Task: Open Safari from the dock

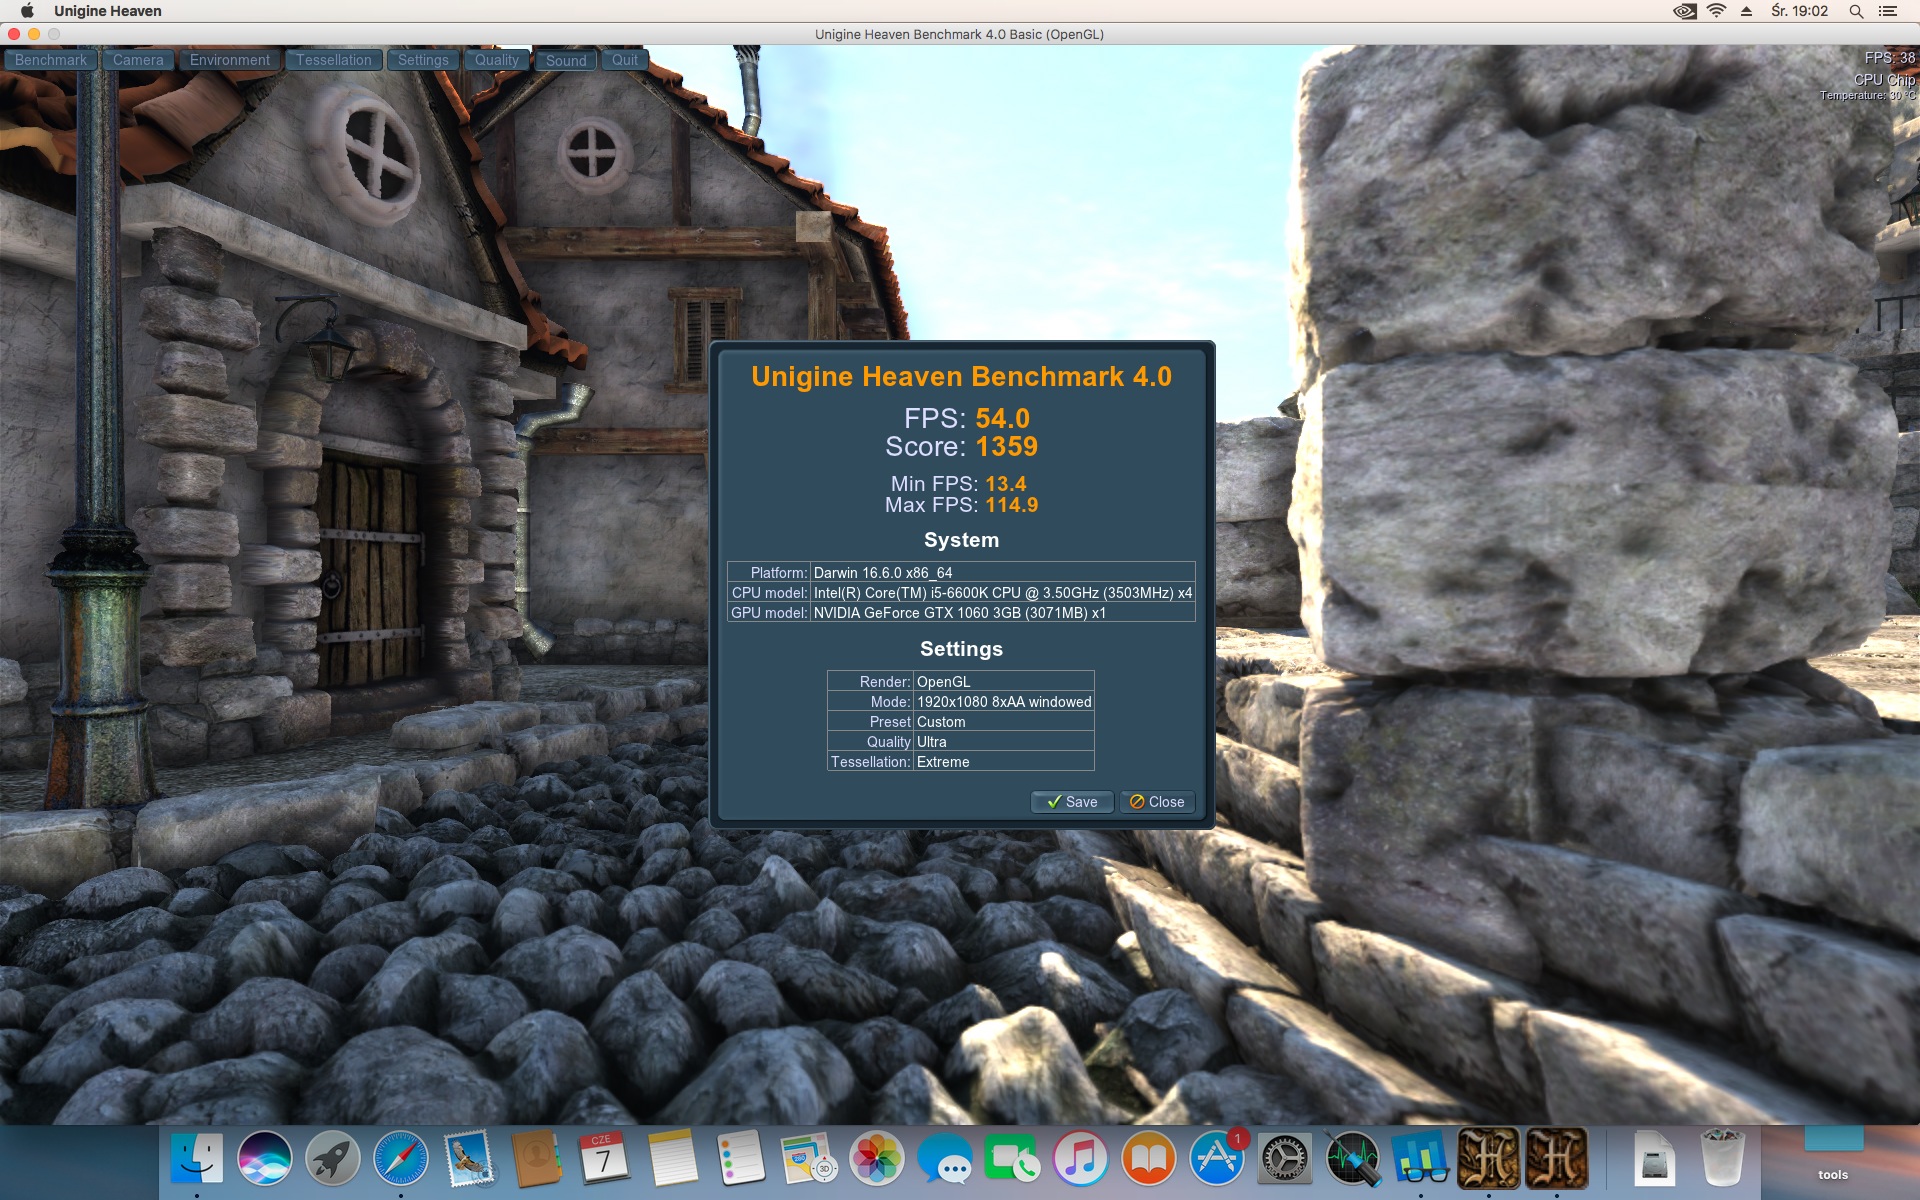Action: (401, 1159)
